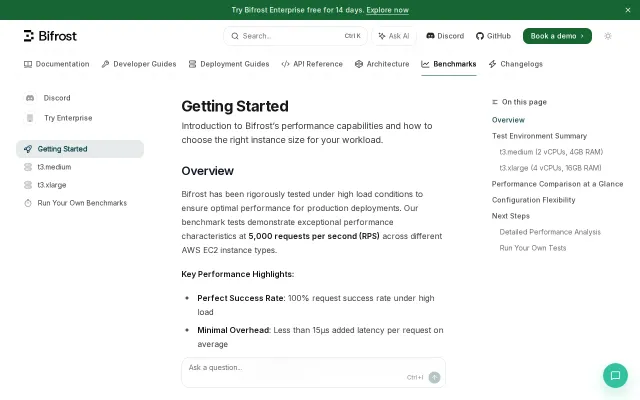
Task: Dismiss the Enterprise trial banner
Action: pos(628,10)
